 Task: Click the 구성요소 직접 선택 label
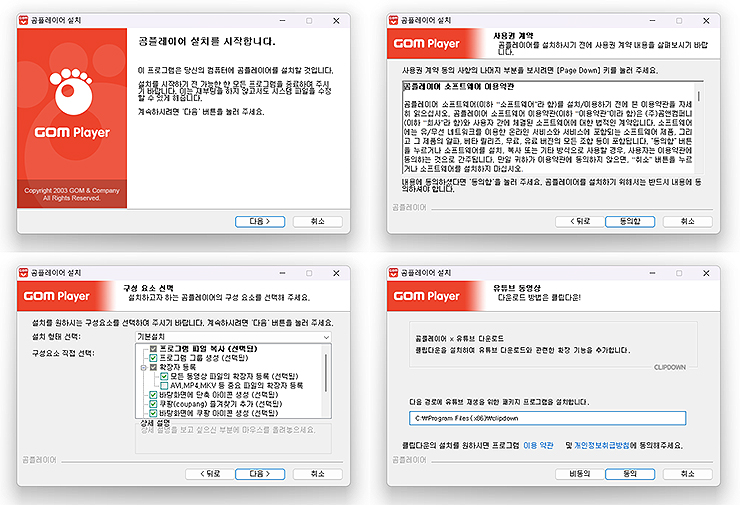click(63, 354)
